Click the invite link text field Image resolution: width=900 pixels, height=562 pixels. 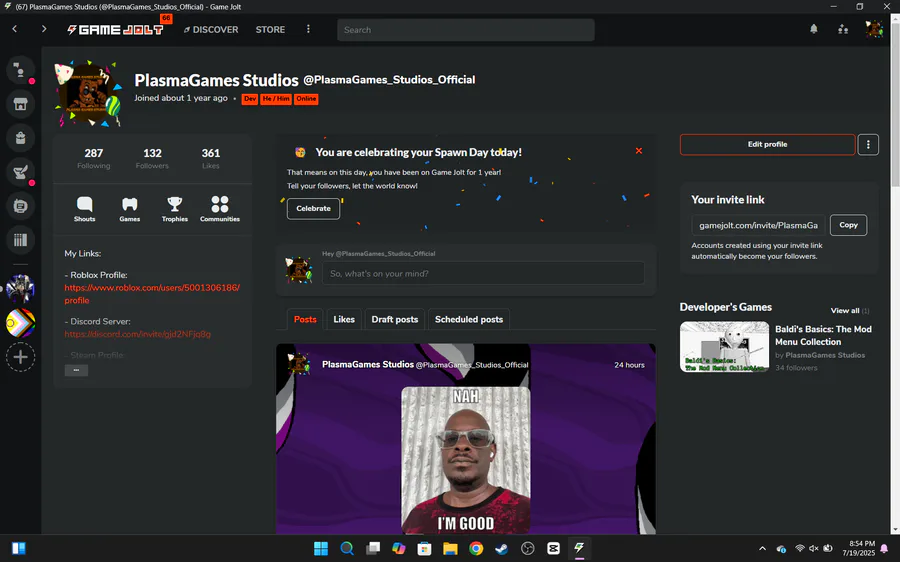click(x=758, y=225)
